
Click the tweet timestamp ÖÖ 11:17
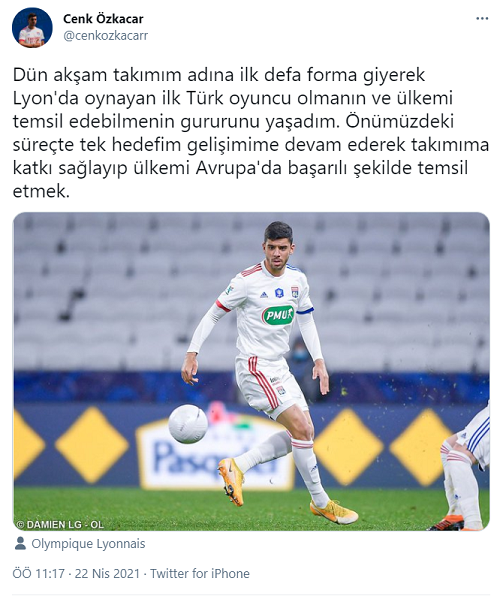tap(38, 573)
